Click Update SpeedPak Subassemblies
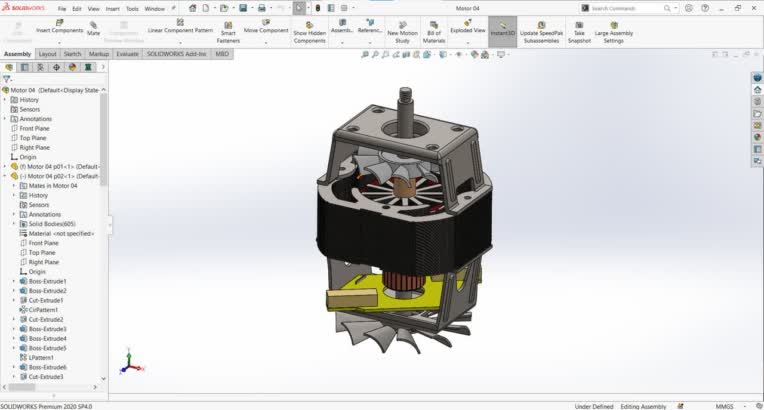The height and width of the screenshot is (410, 764). 541,33
